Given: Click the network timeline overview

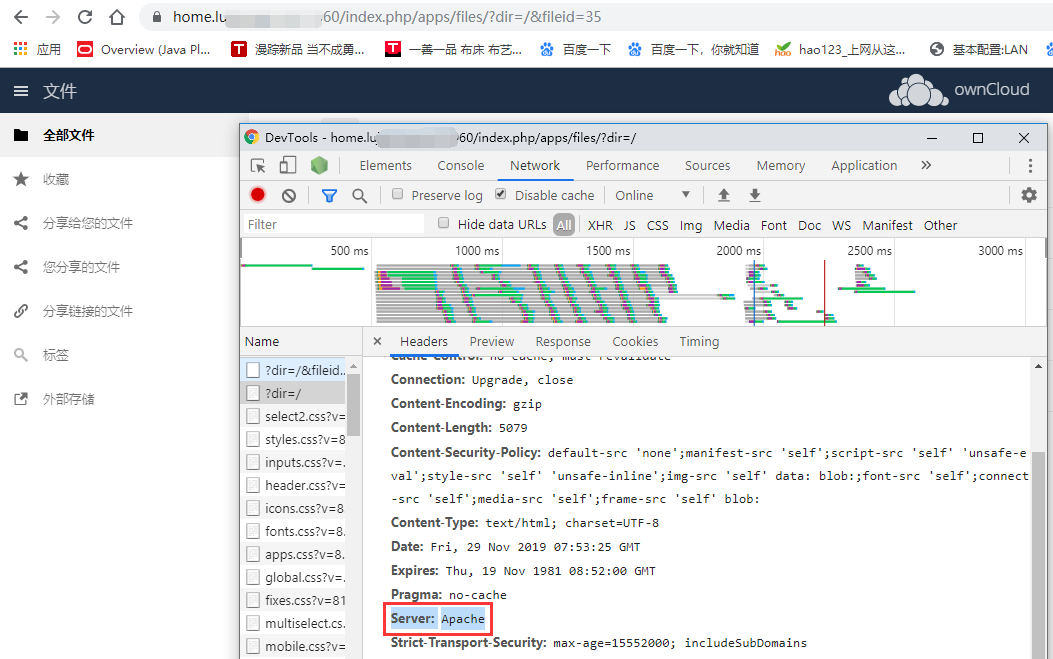Looking at the screenshot, I should coord(642,283).
